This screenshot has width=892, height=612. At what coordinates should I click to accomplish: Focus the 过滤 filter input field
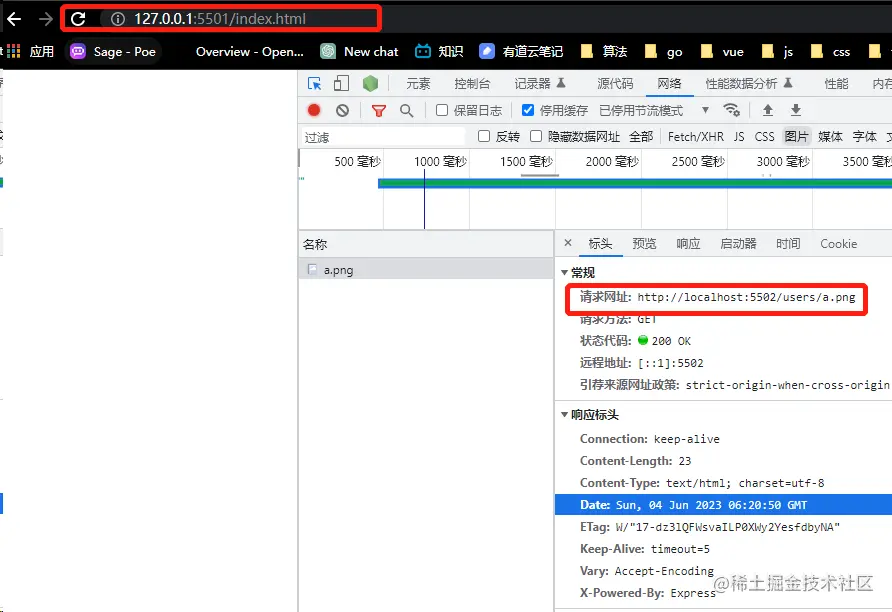[x=383, y=137]
